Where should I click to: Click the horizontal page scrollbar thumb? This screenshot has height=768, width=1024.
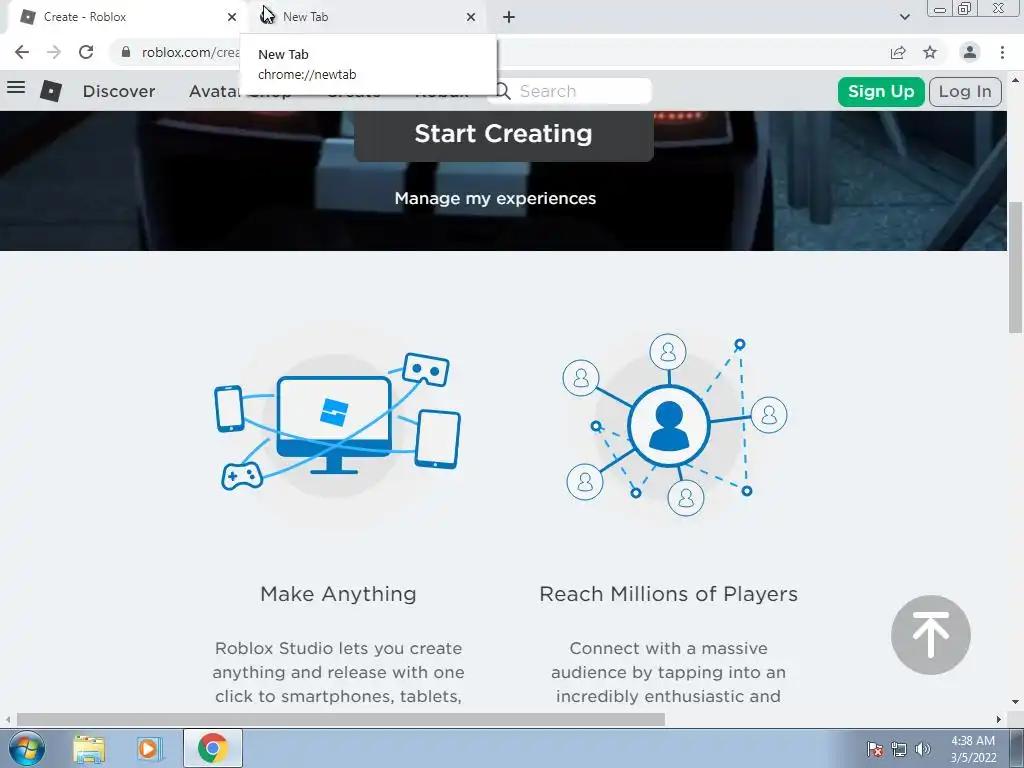[x=340, y=719]
